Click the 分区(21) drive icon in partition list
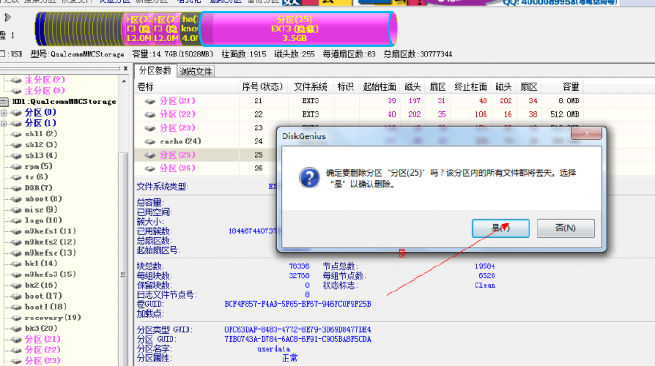This screenshot has width=655, height=366. pyautogui.click(x=150, y=101)
